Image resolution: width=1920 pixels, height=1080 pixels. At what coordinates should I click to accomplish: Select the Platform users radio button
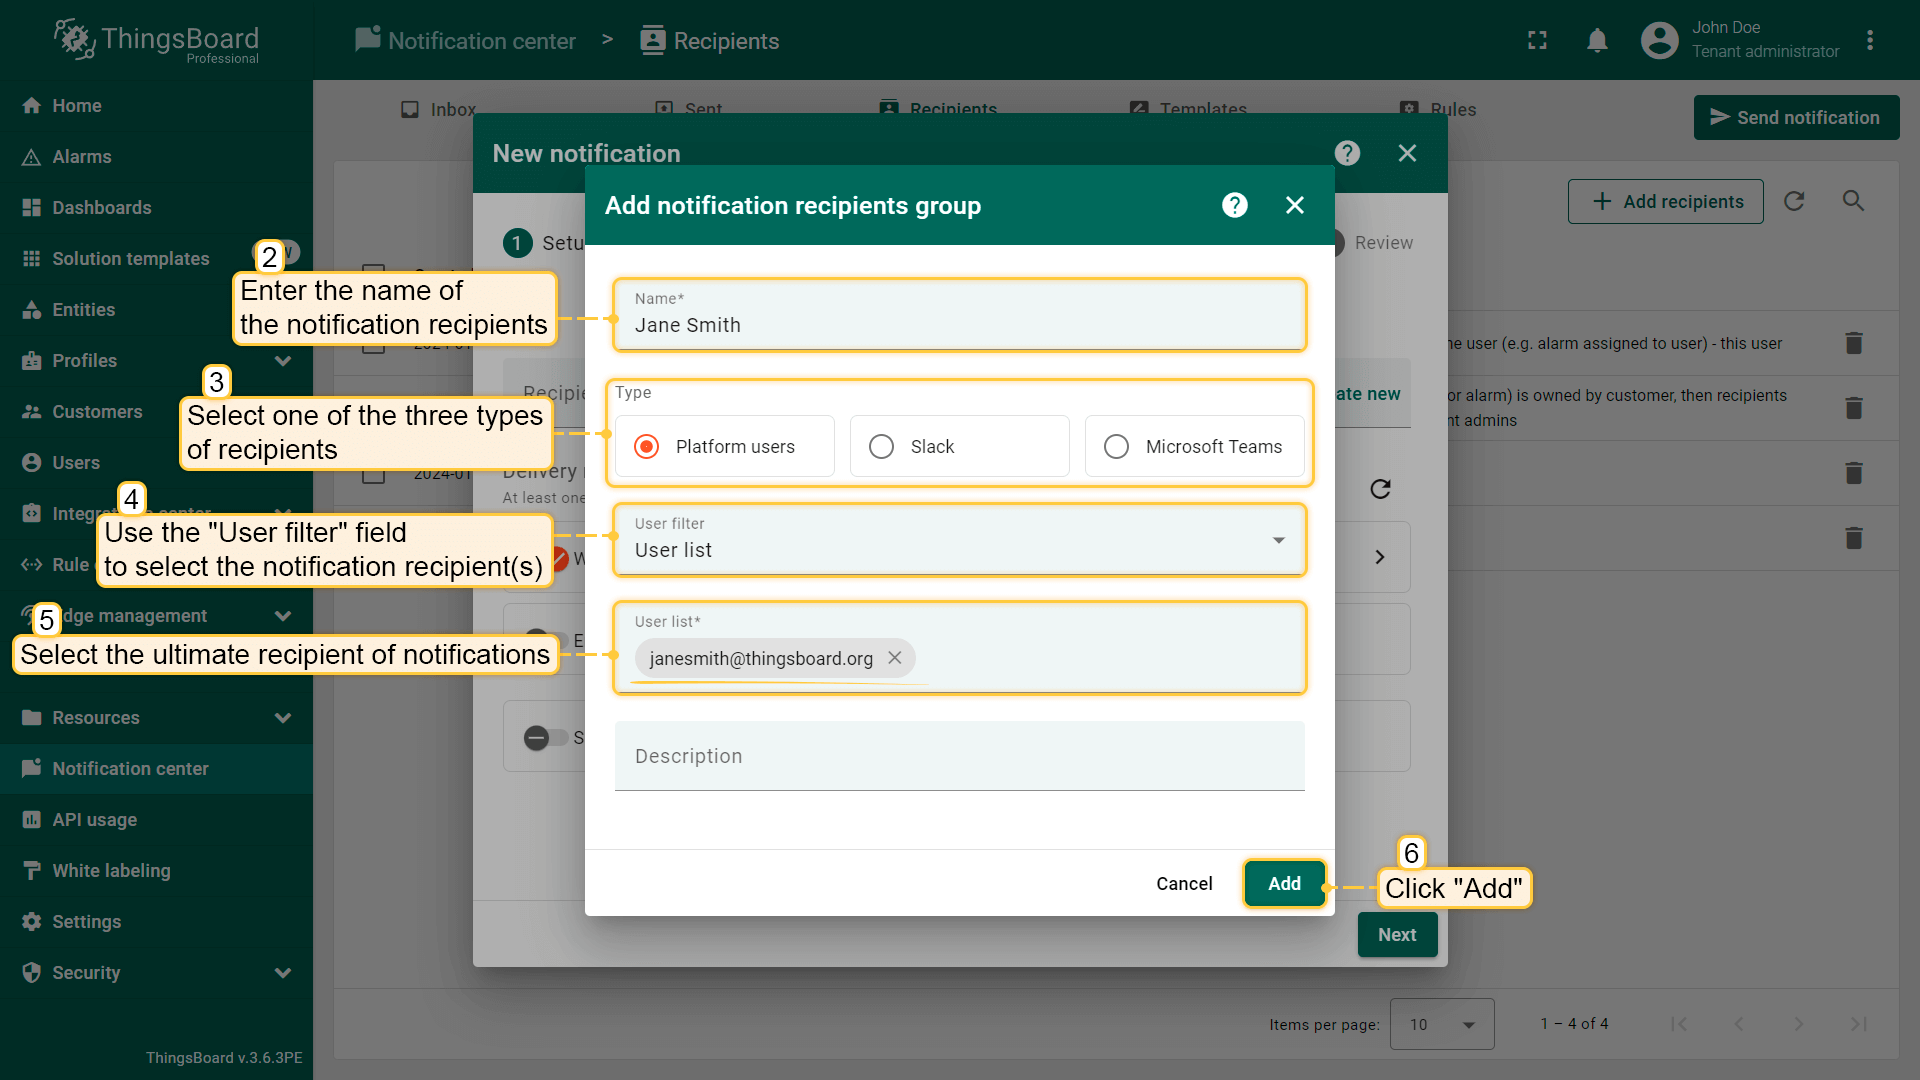[647, 446]
